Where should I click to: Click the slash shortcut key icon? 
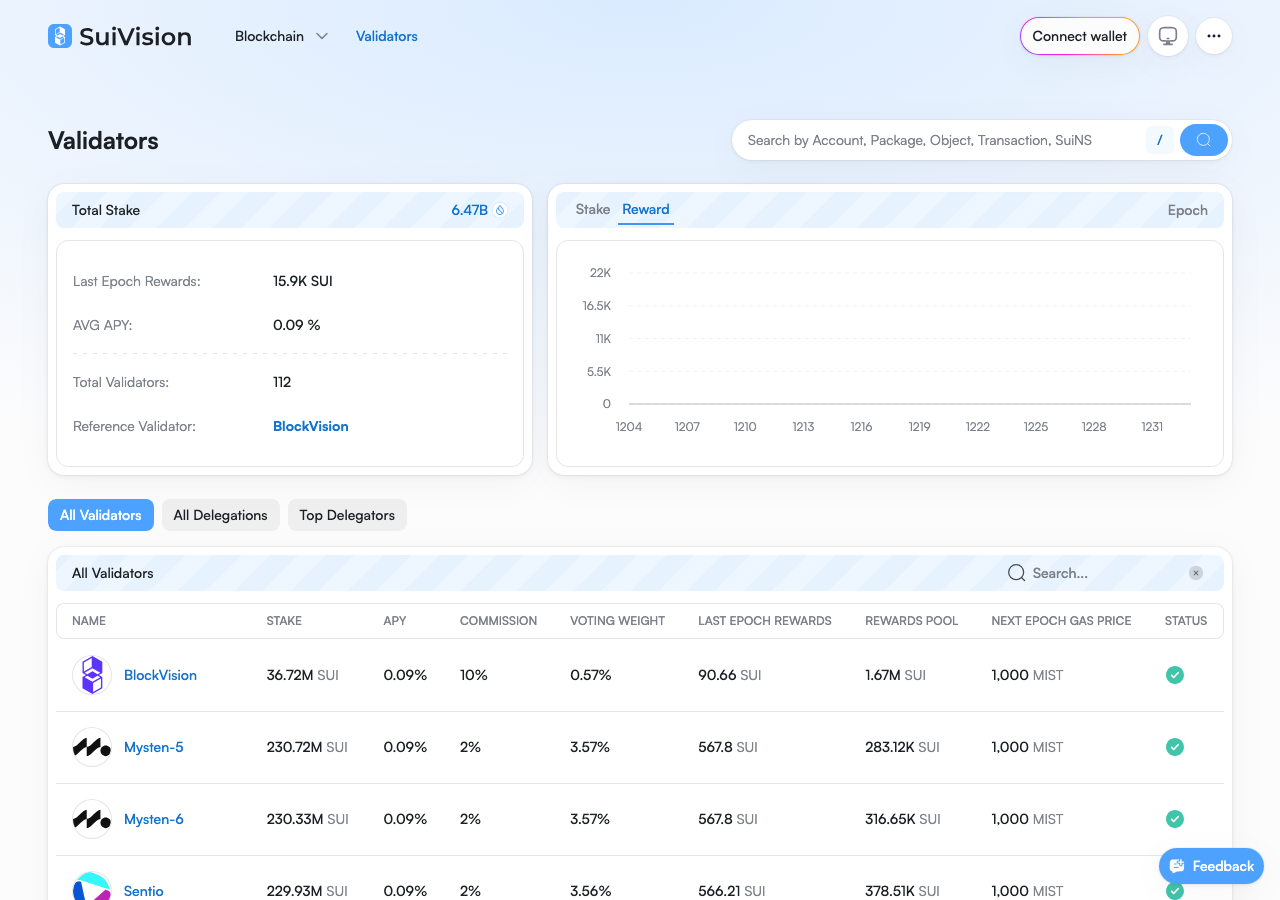click(x=1159, y=140)
